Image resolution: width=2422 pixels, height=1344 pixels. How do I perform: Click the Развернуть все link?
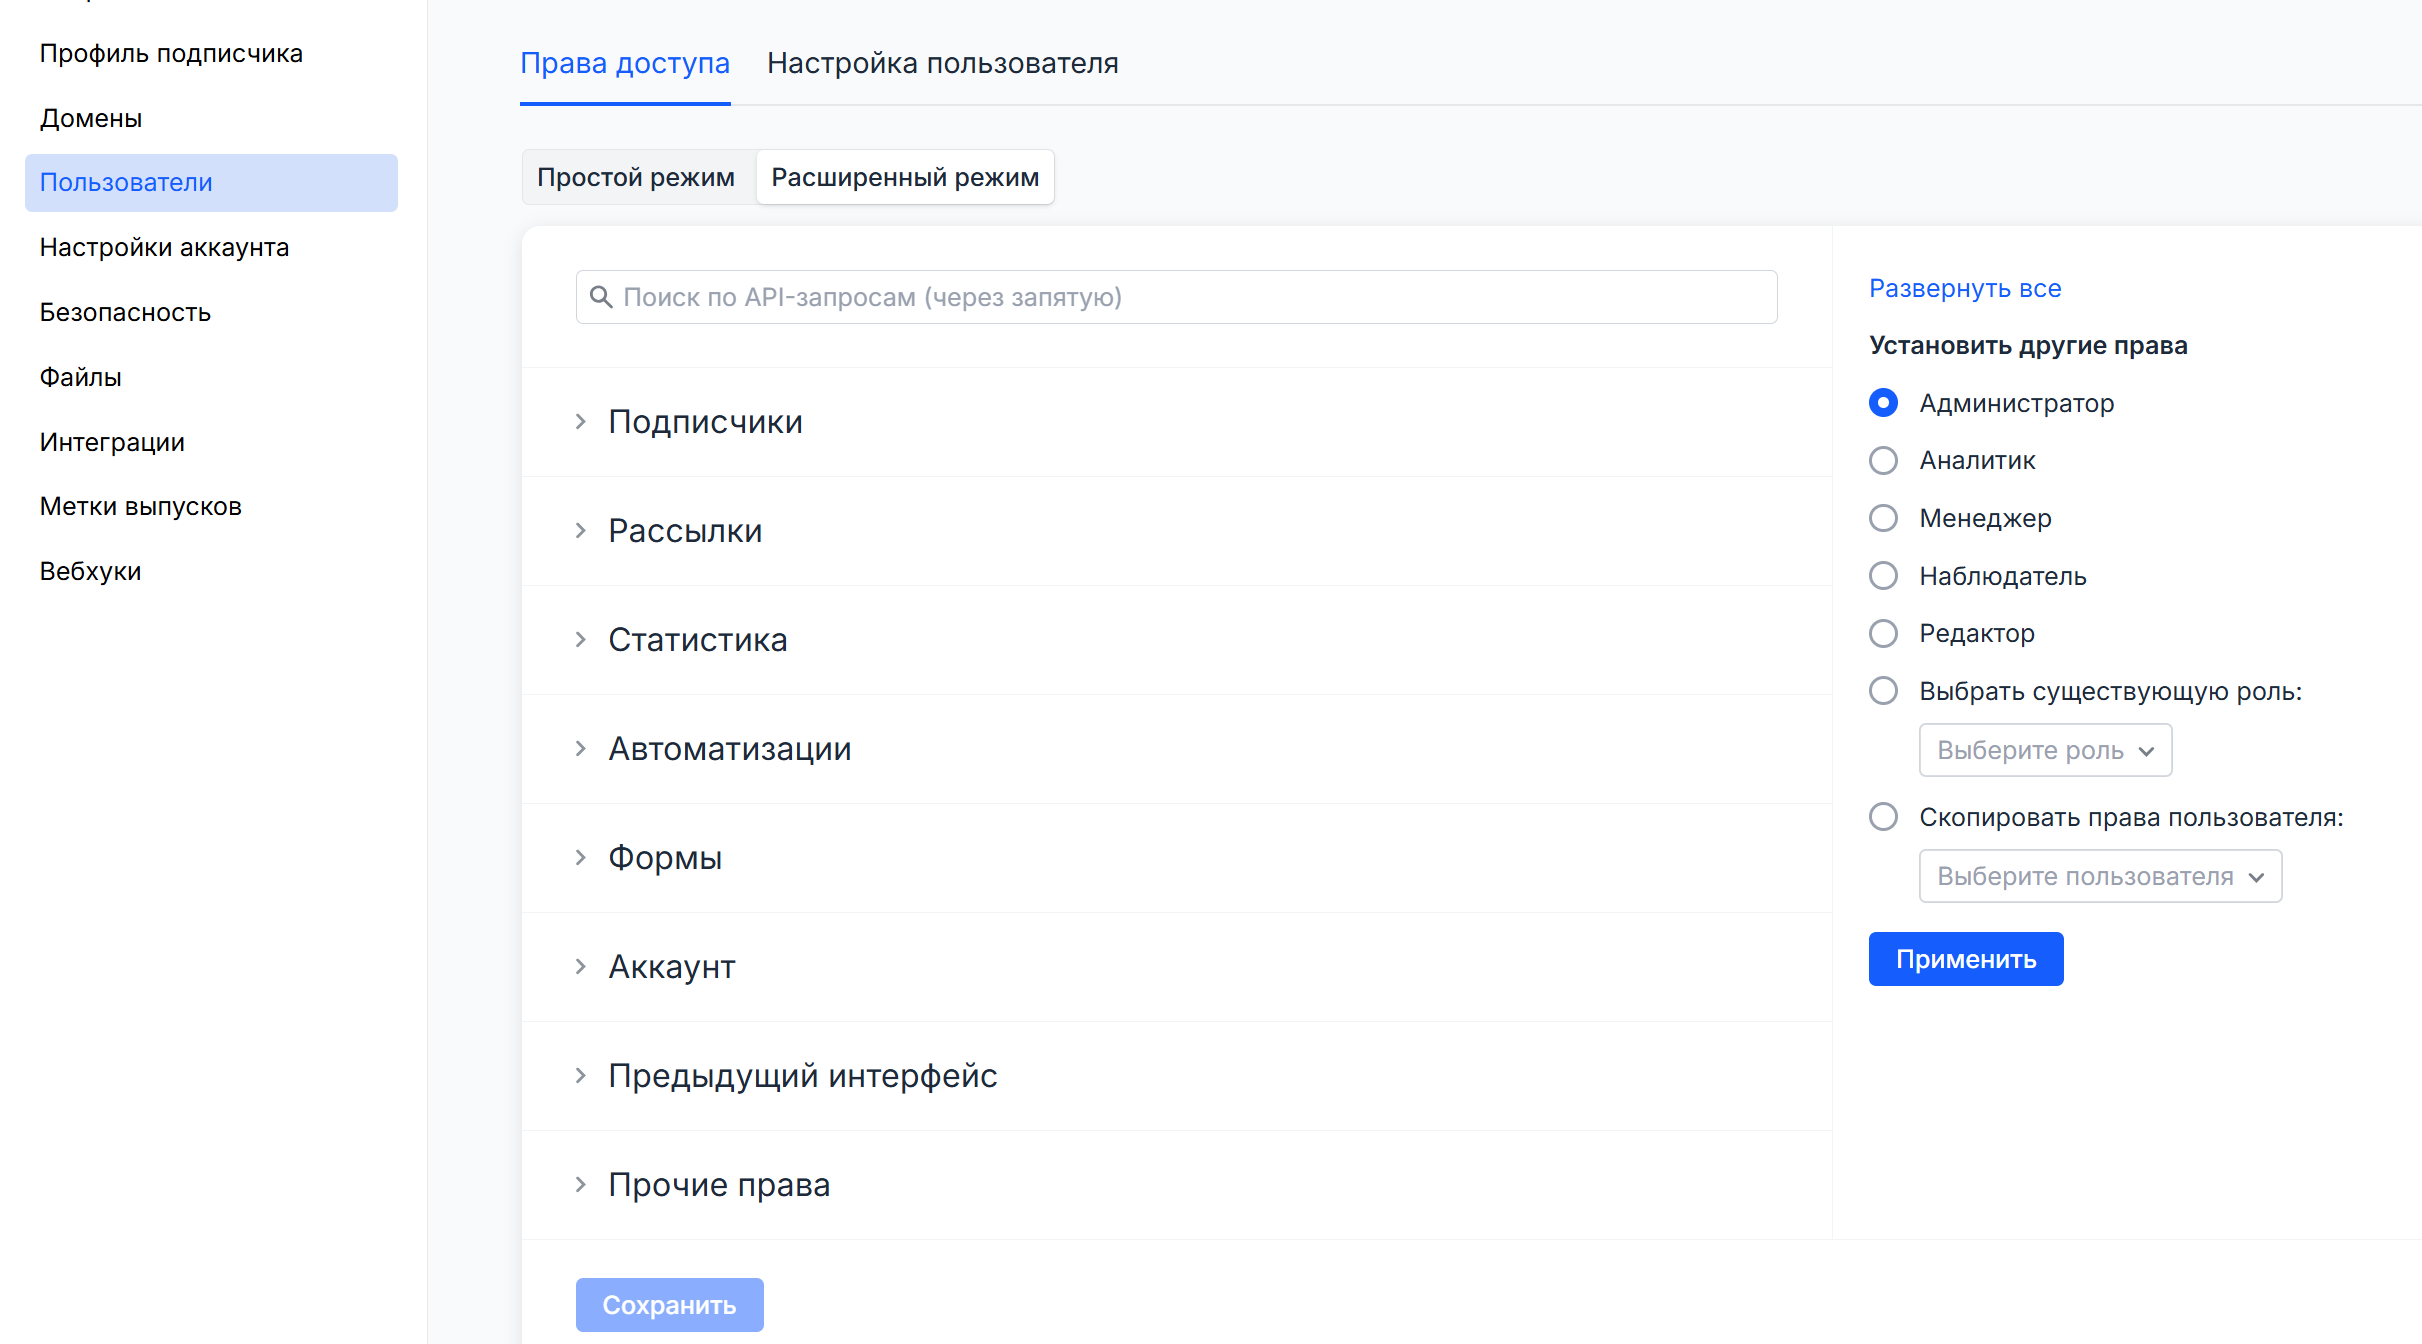(1965, 288)
